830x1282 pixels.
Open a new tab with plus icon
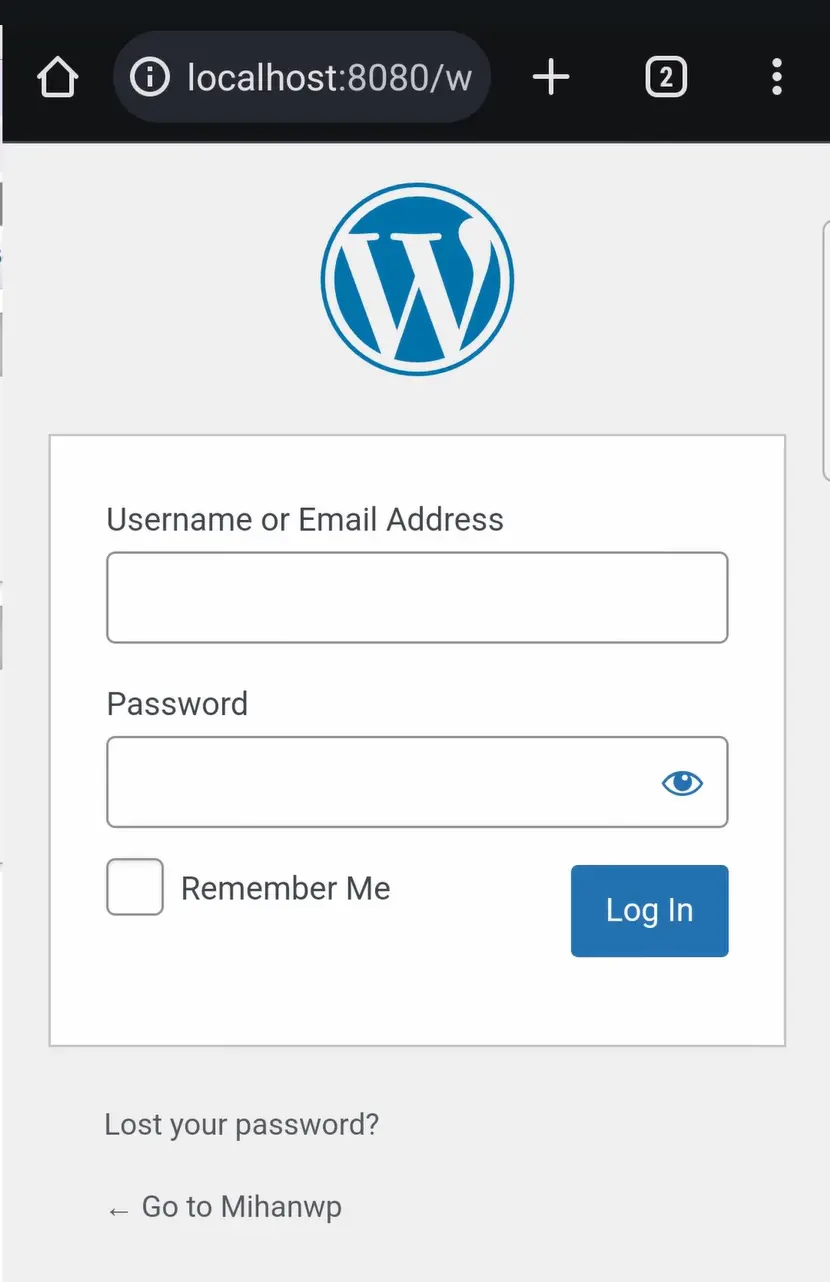tap(551, 77)
